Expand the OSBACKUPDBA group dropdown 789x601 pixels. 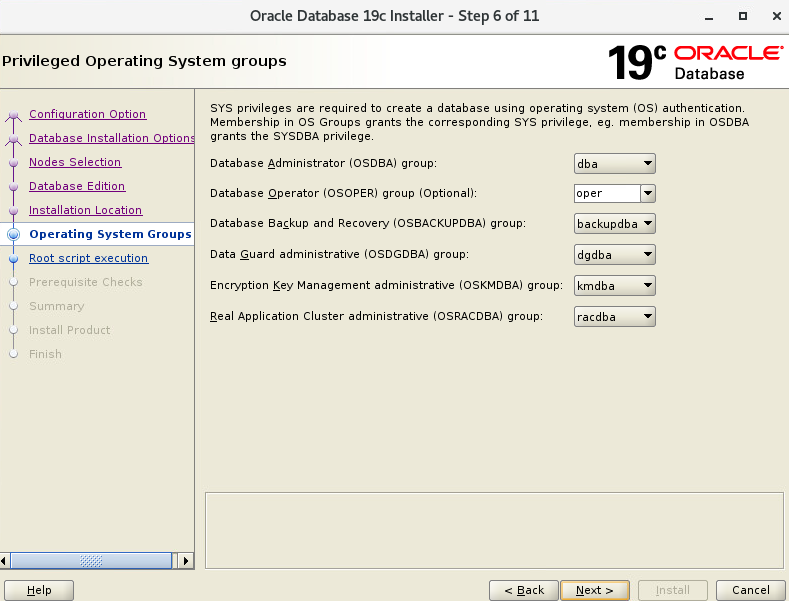pyautogui.click(x=615, y=224)
